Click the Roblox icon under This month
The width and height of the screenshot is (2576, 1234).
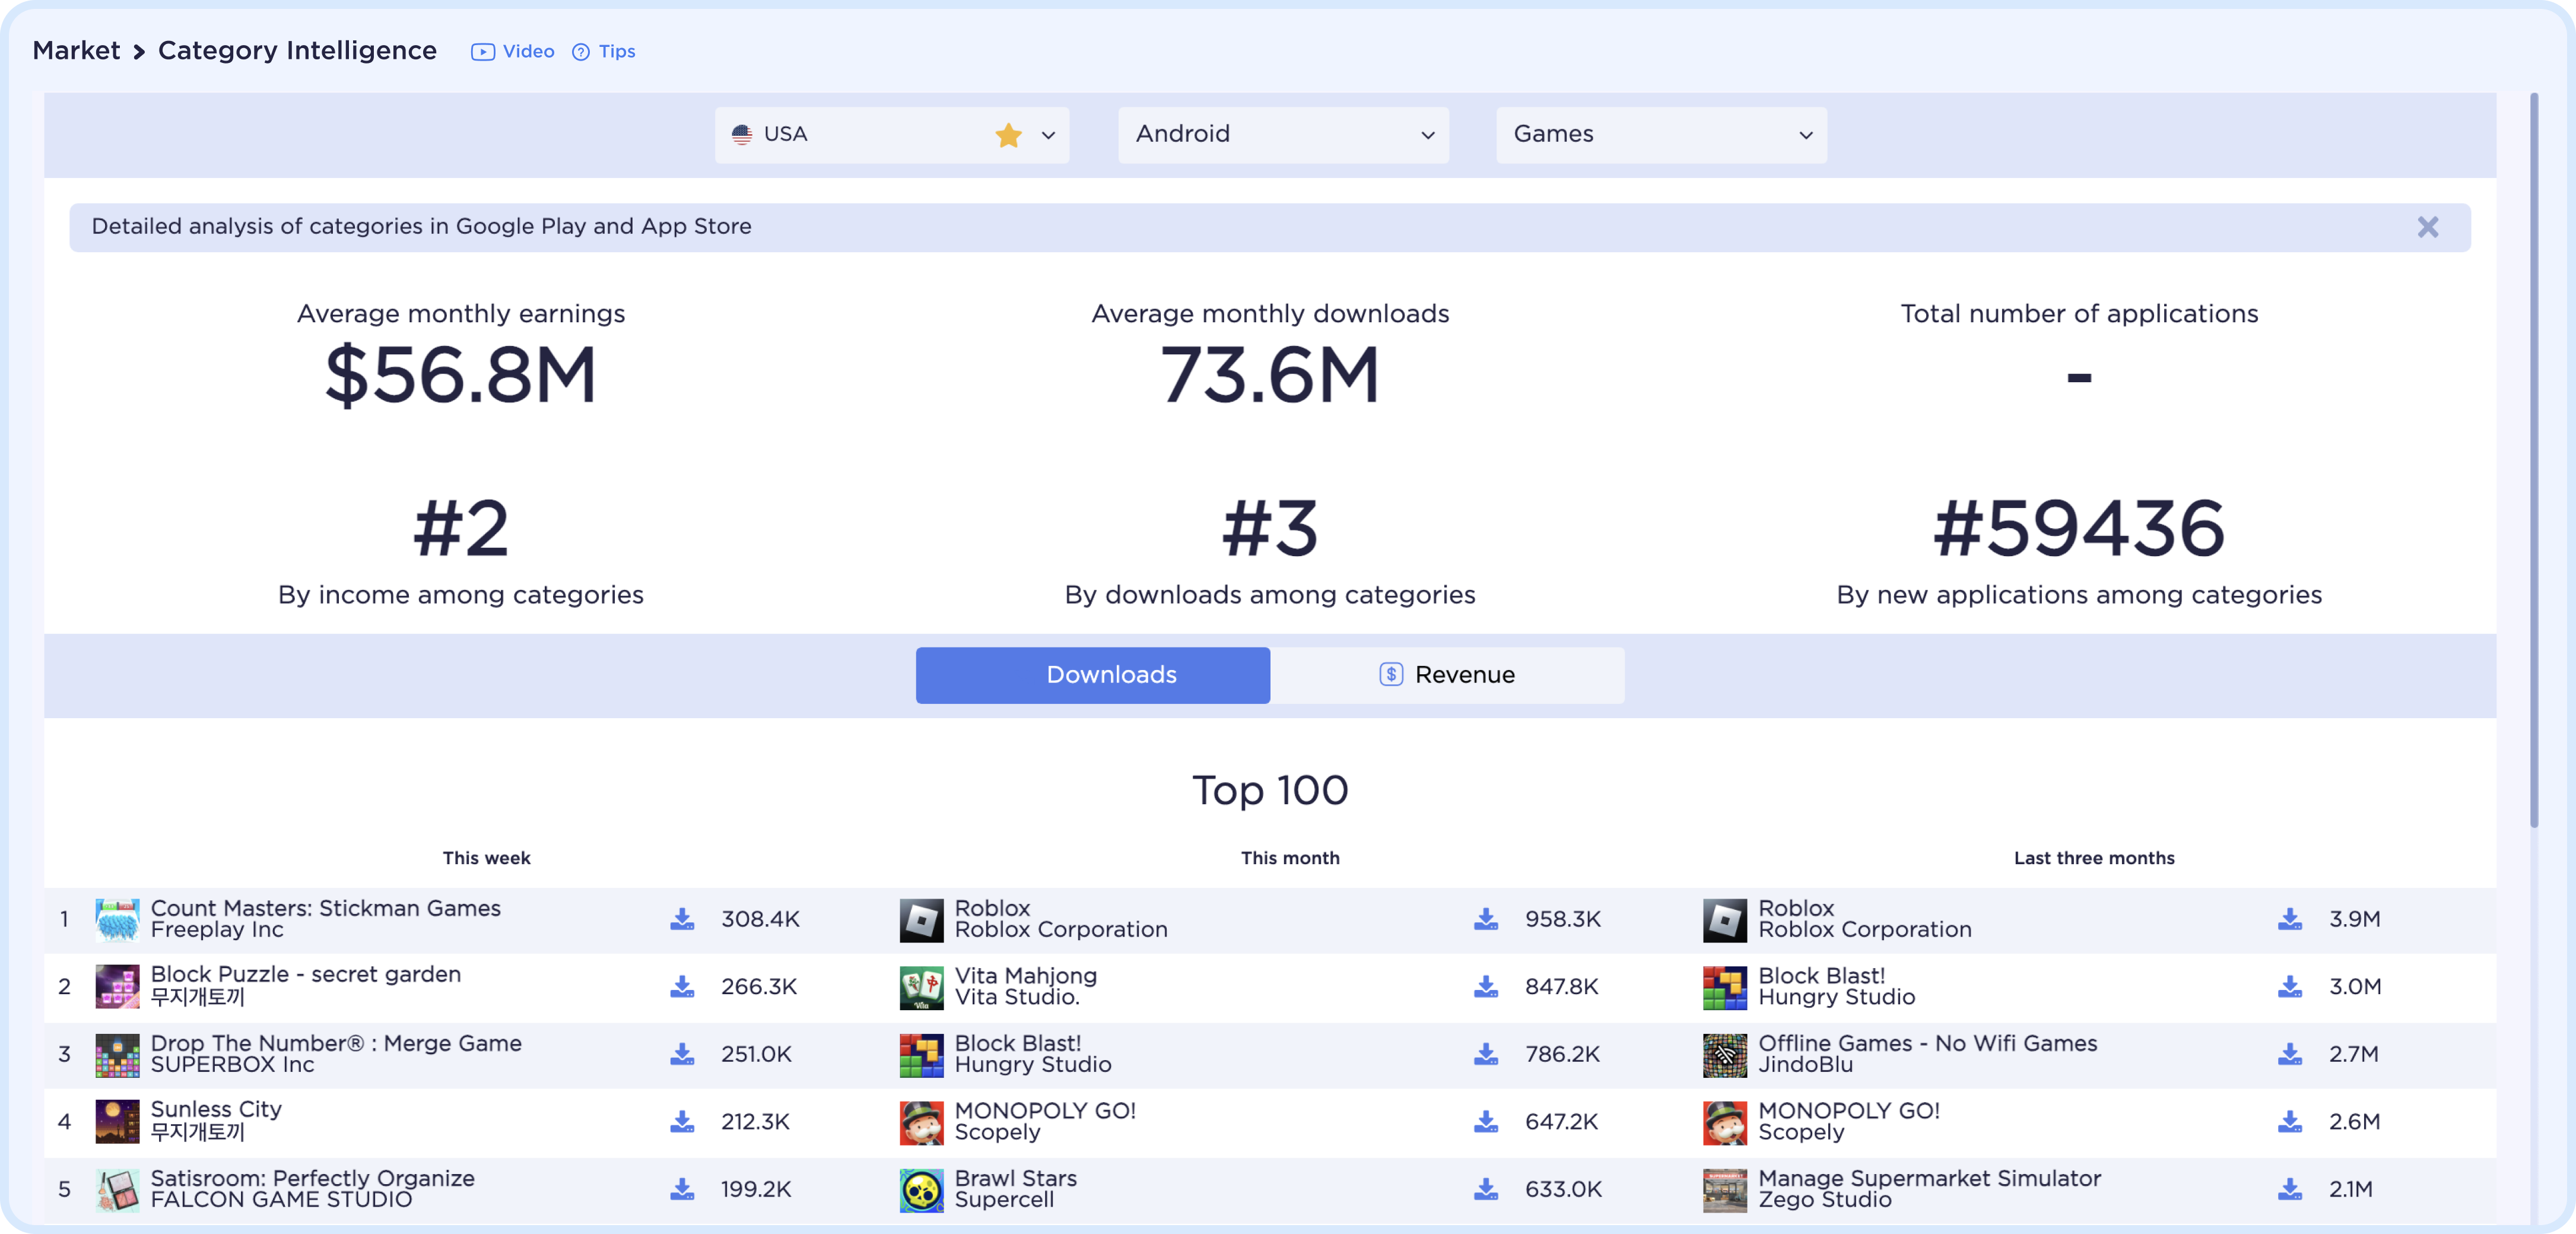(921, 919)
